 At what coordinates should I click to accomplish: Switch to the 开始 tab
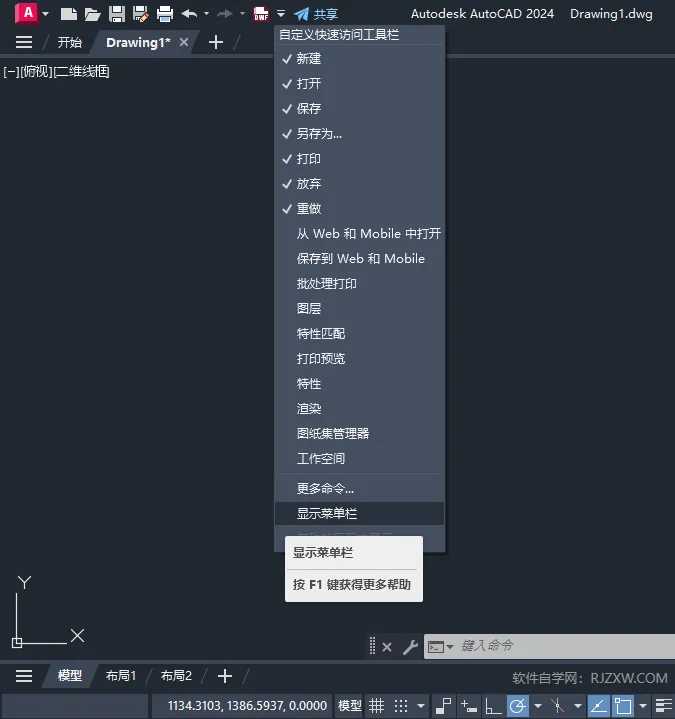70,43
